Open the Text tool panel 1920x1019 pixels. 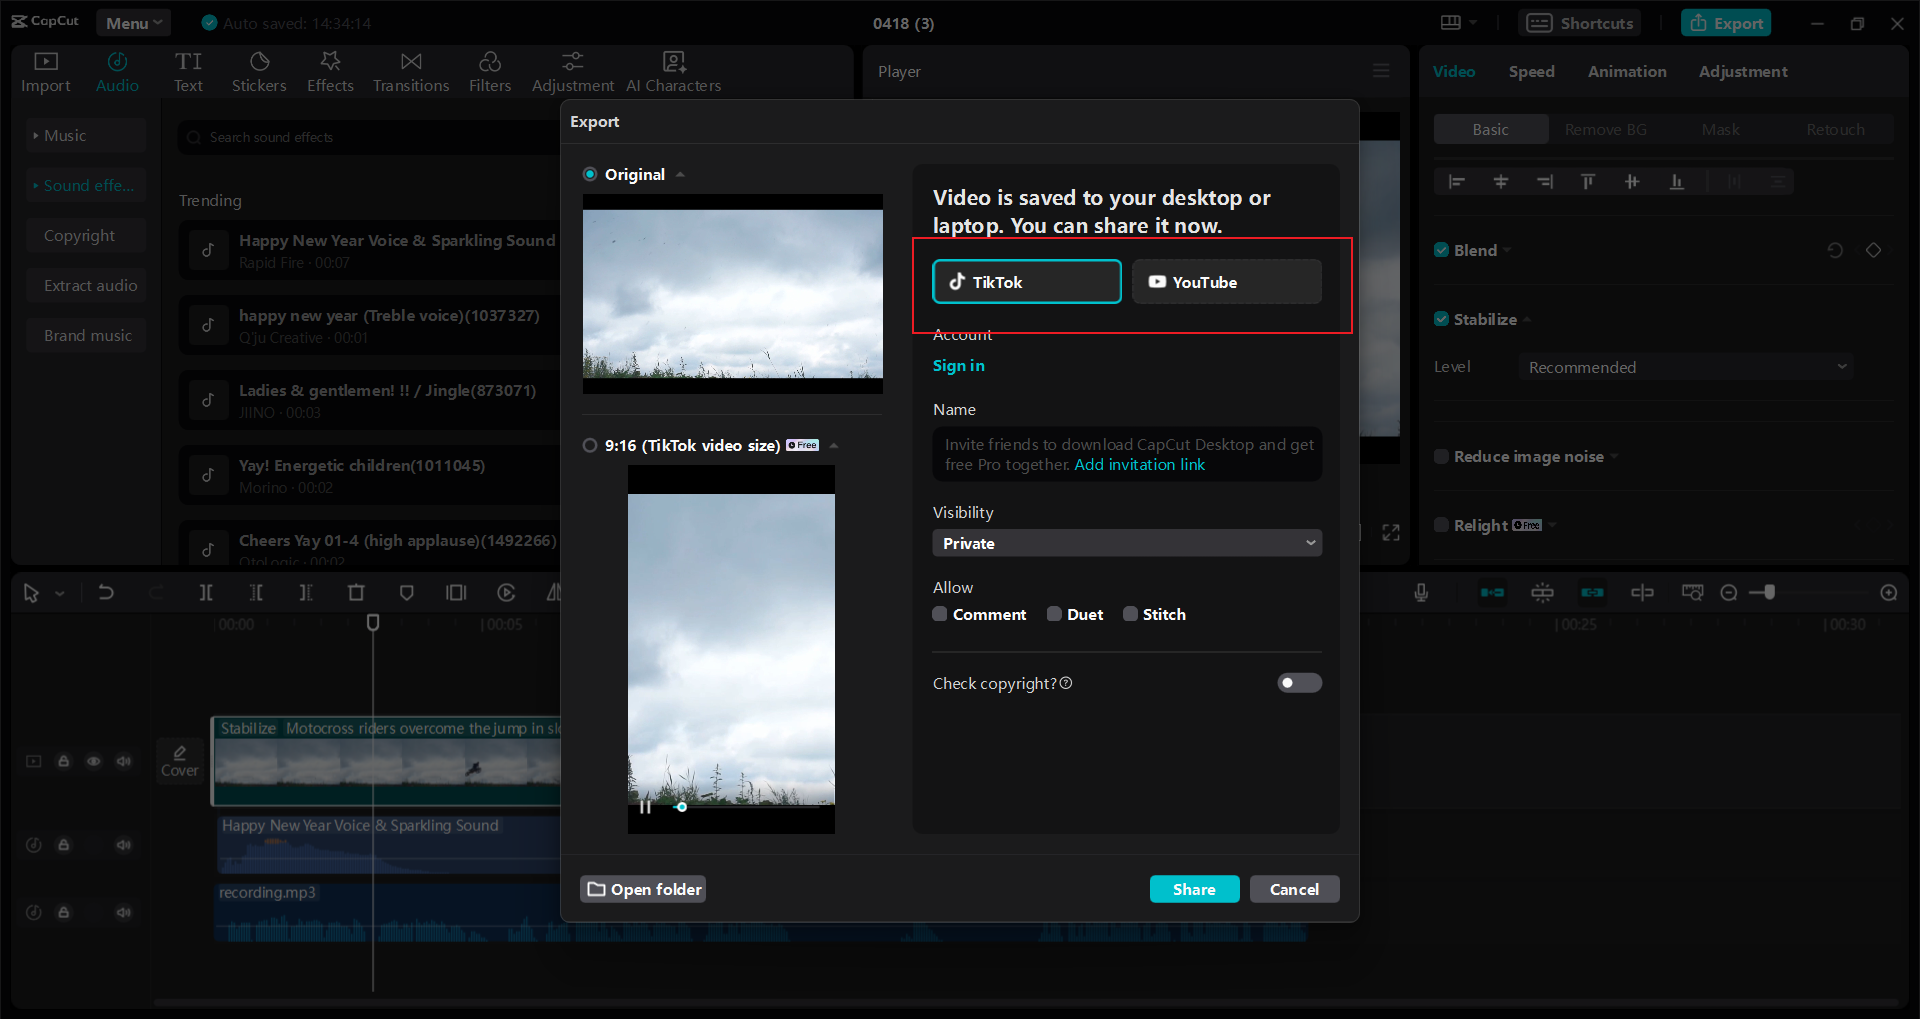pyautogui.click(x=188, y=72)
